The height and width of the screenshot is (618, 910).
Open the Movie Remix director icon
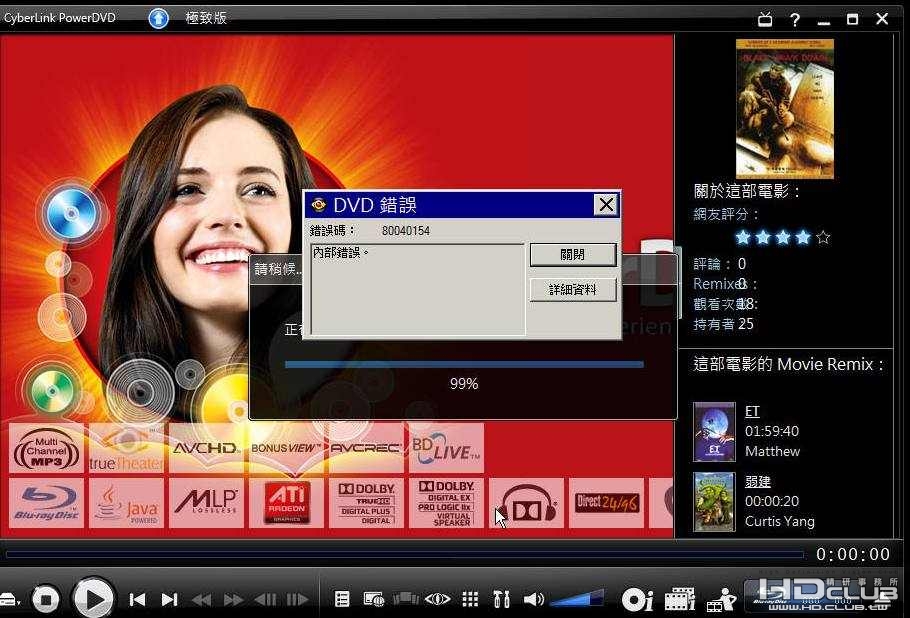721,600
